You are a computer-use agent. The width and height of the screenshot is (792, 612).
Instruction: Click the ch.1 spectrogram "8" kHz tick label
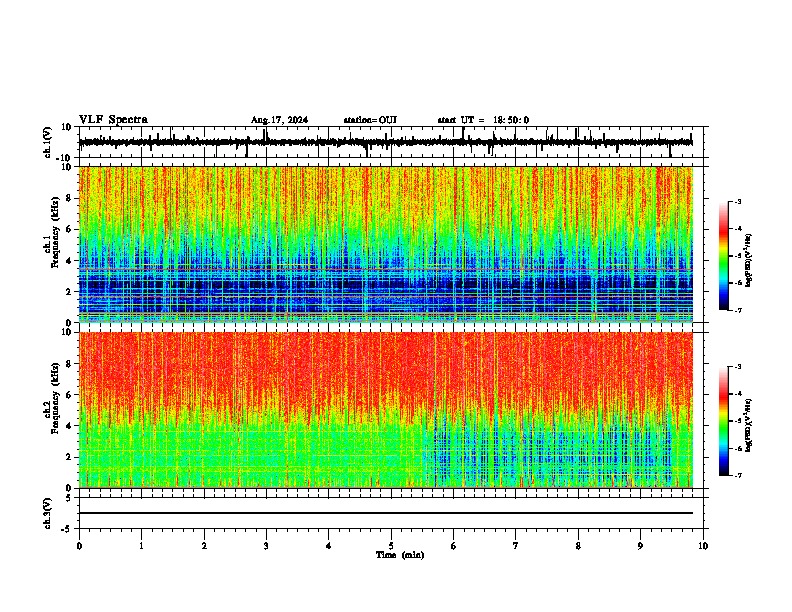(69, 198)
